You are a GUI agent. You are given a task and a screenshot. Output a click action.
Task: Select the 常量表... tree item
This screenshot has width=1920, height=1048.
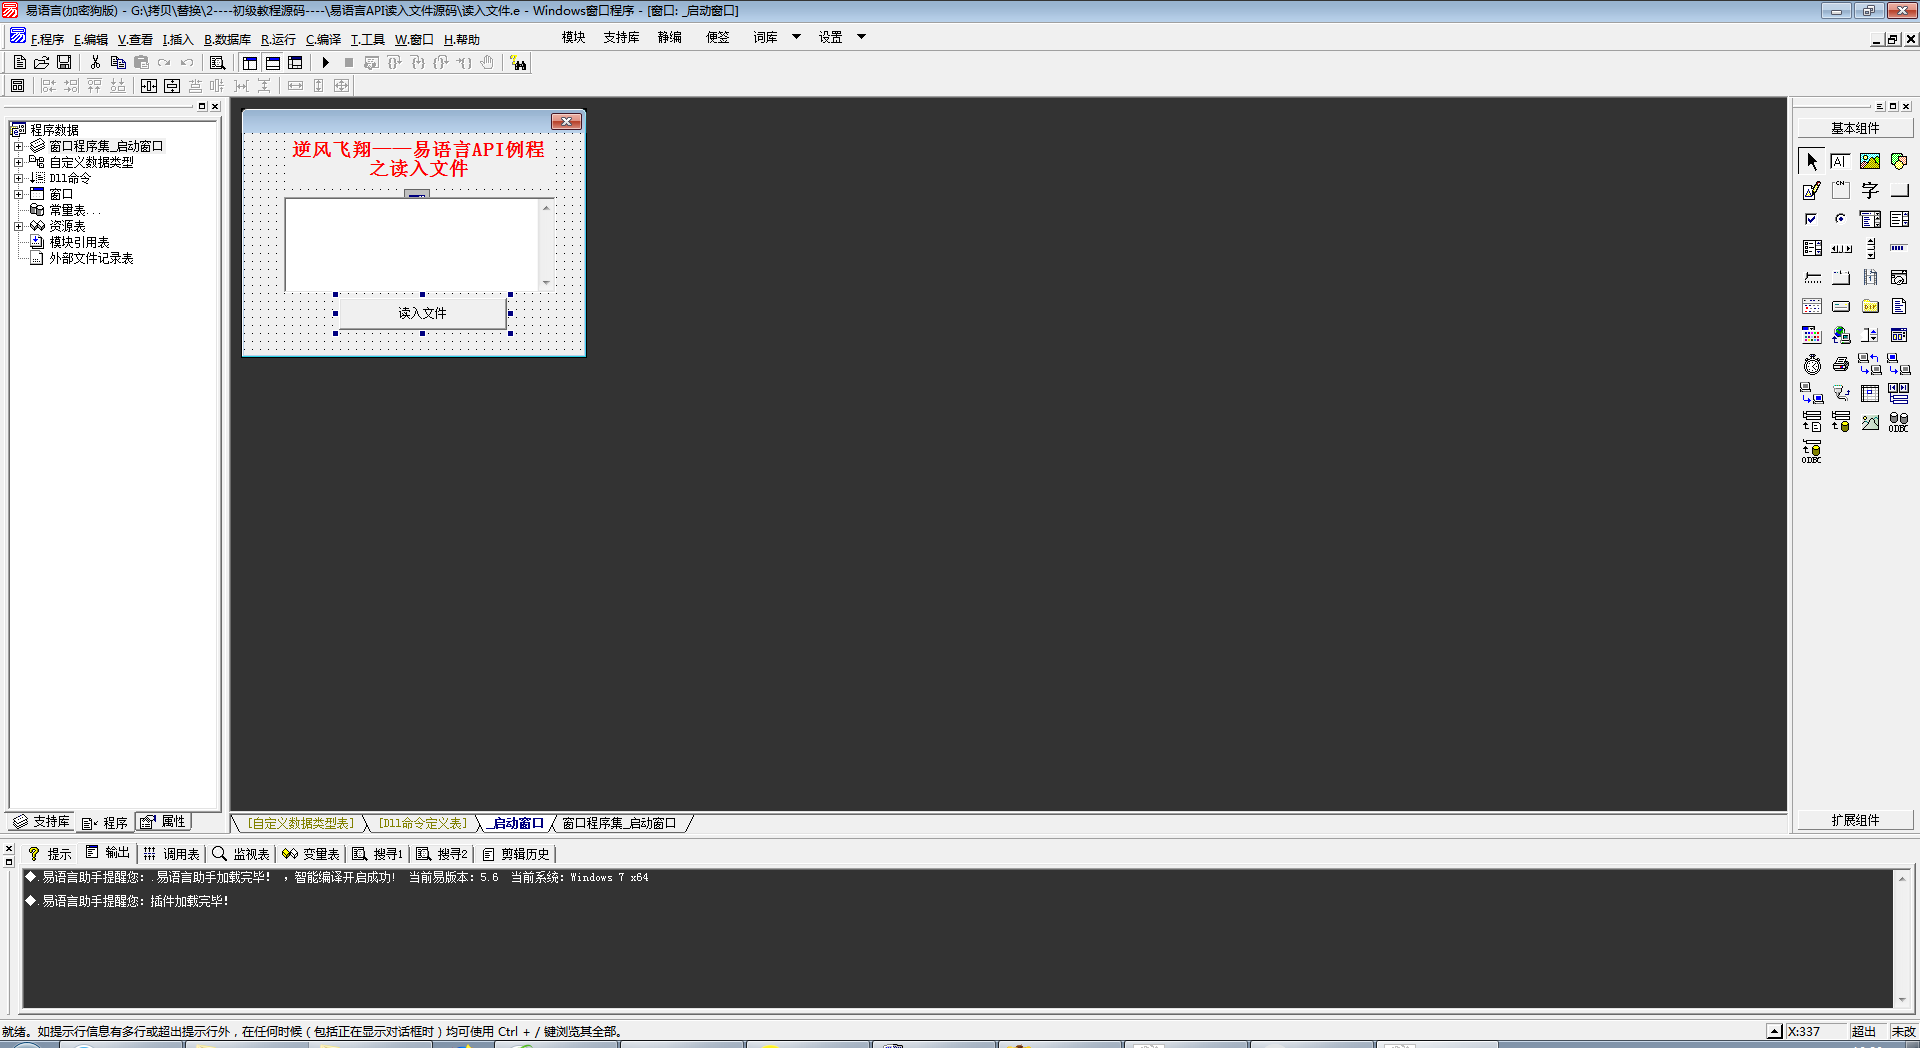tap(75, 210)
